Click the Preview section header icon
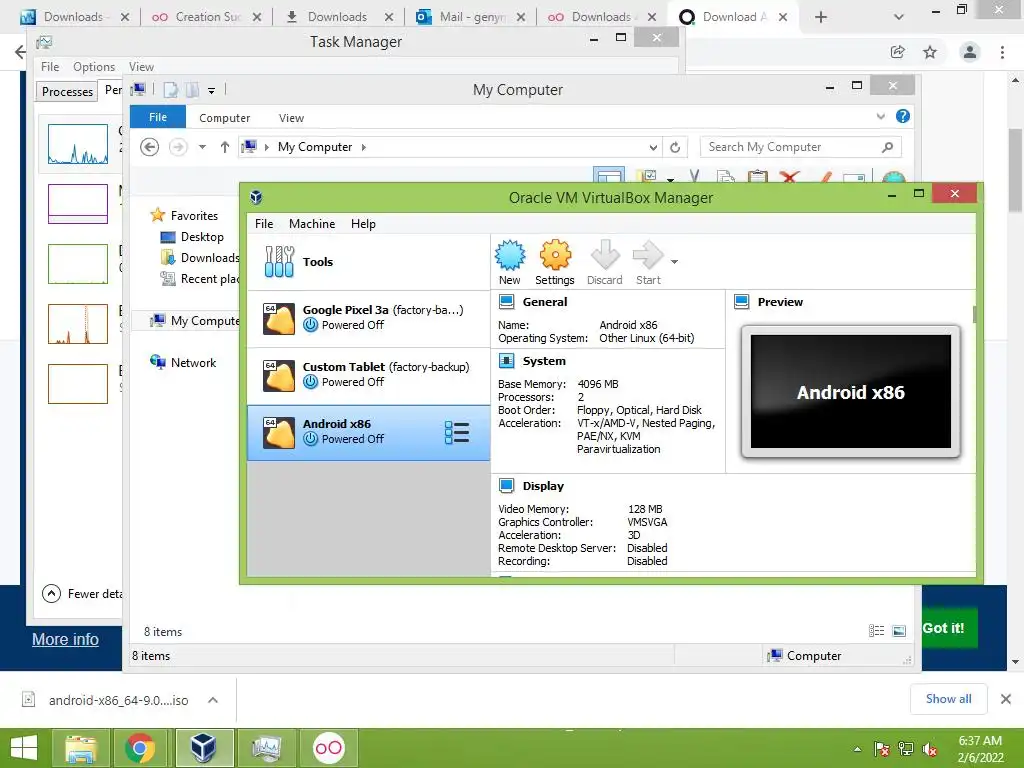1024x768 pixels. click(741, 302)
